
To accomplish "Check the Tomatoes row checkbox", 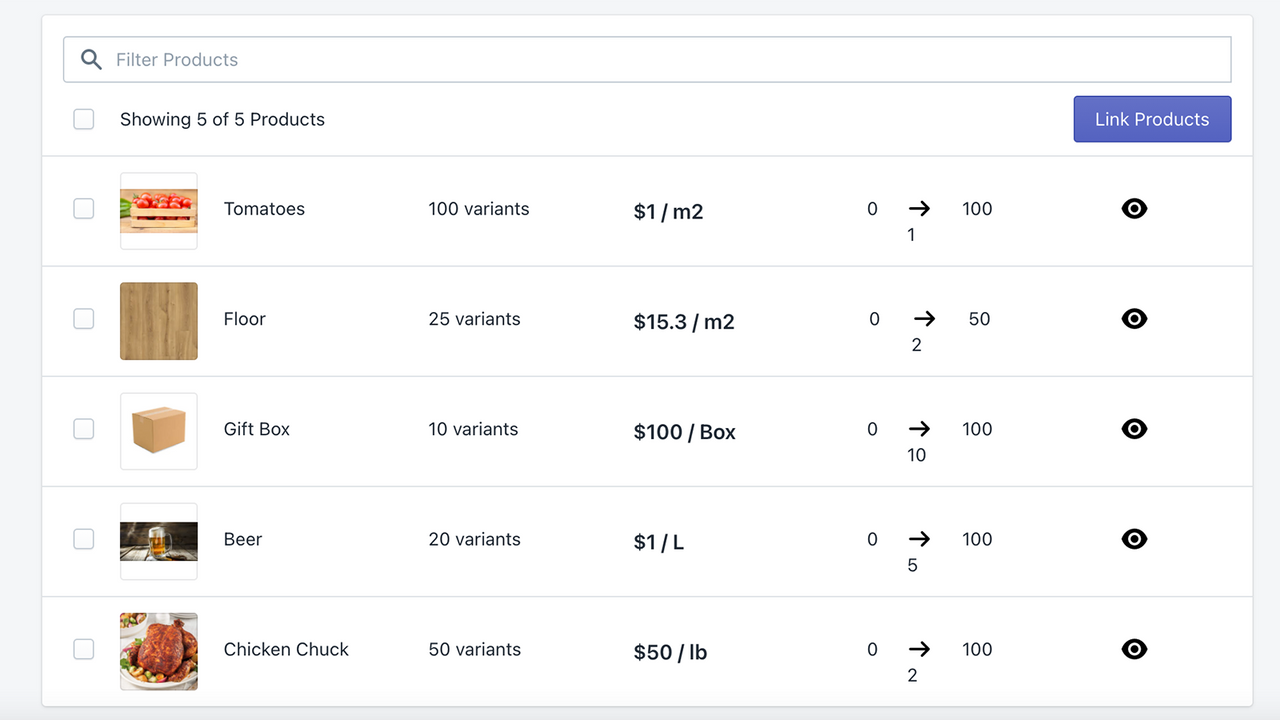I will point(84,209).
